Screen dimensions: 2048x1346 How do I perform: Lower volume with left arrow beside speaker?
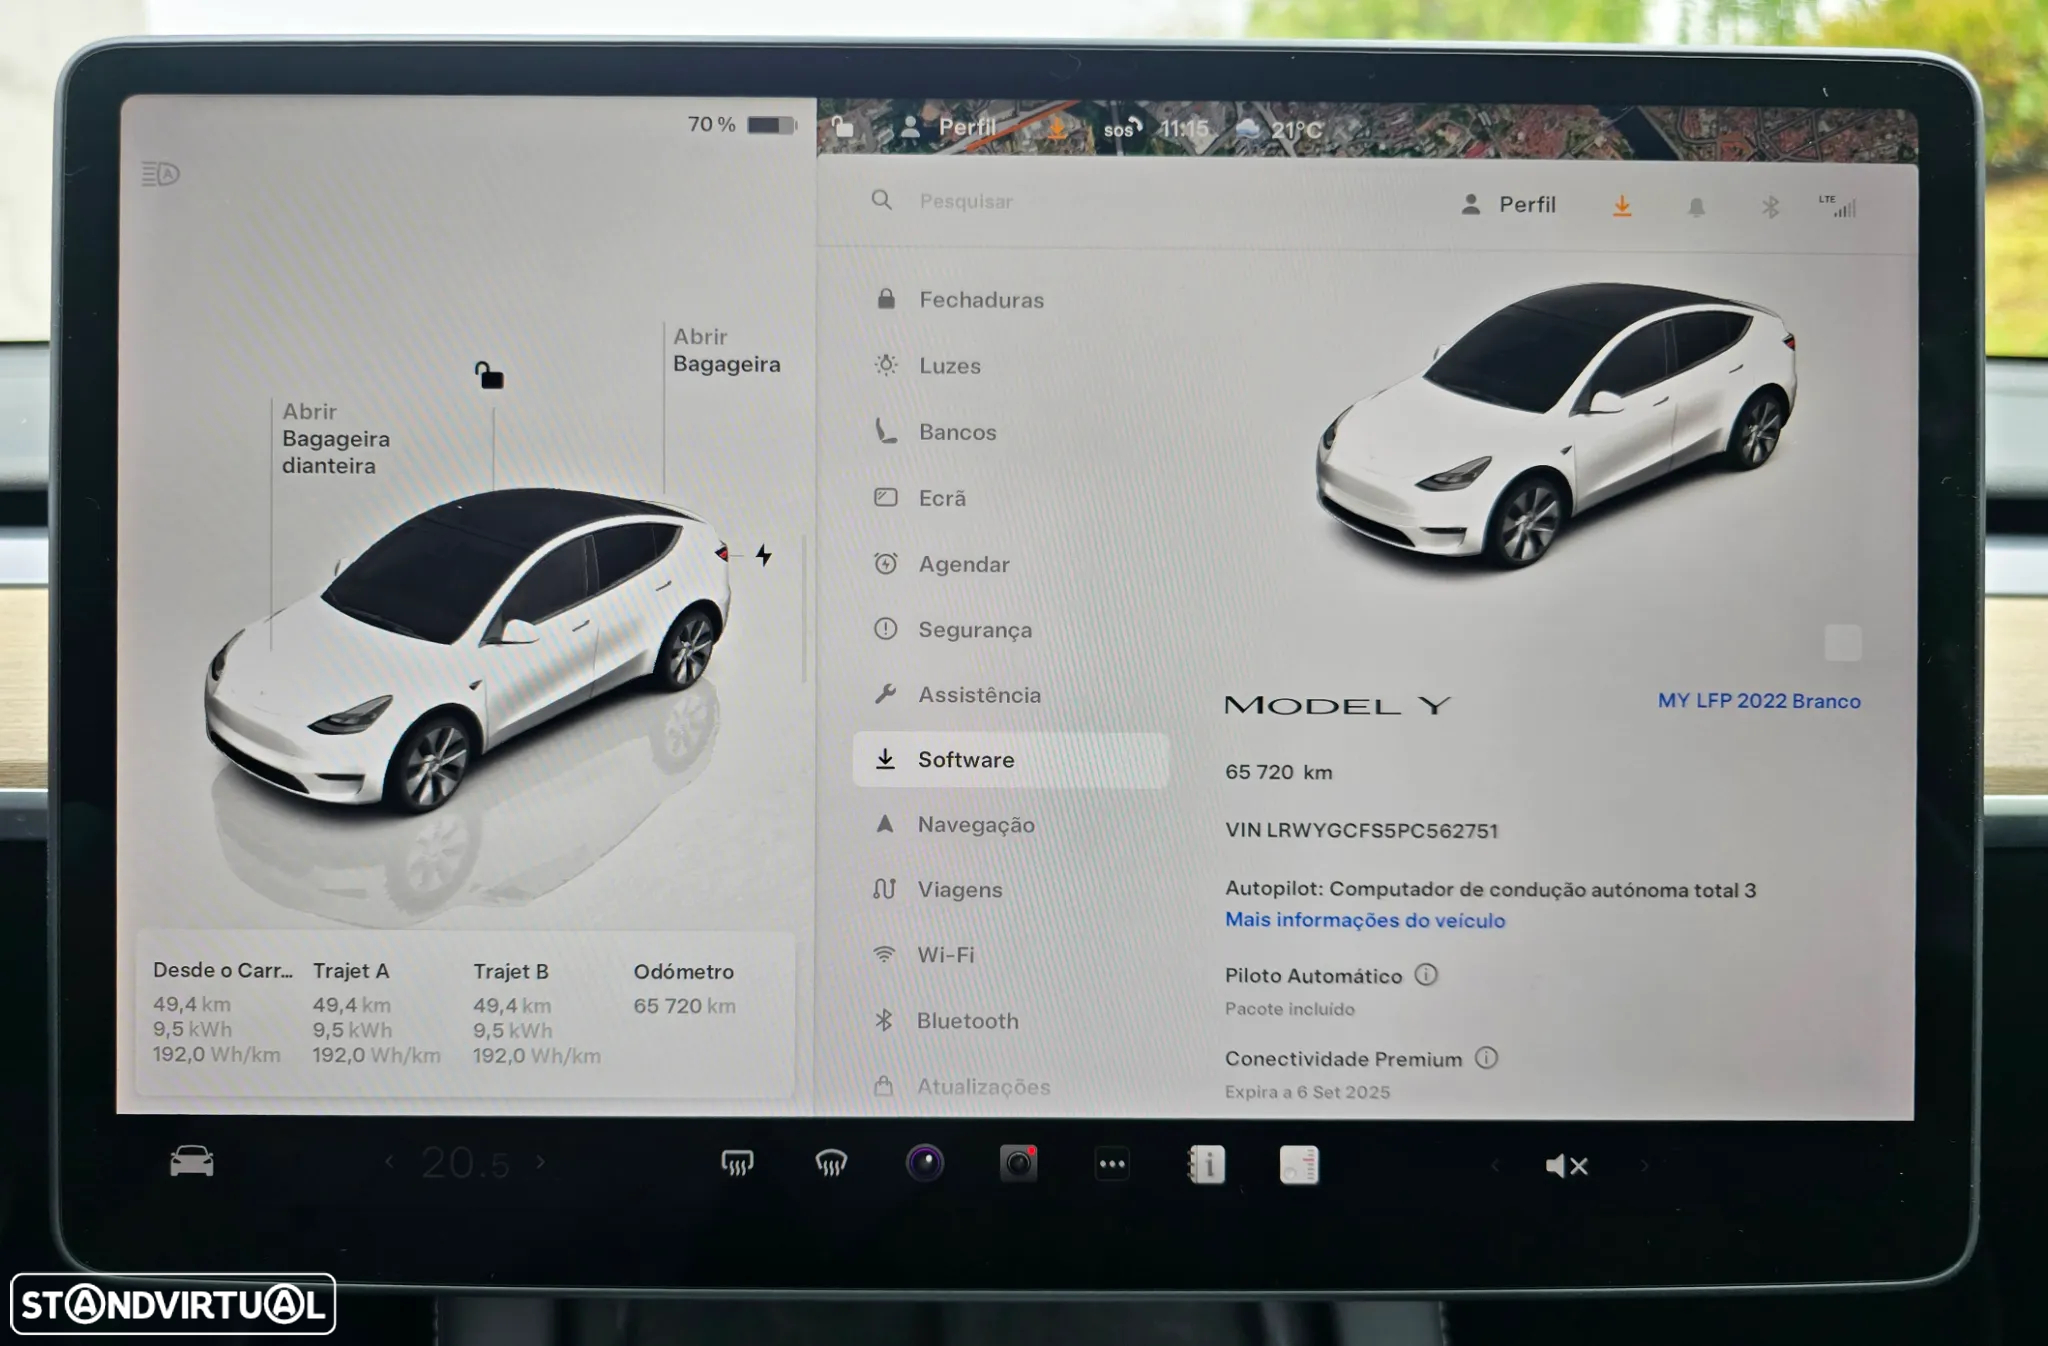tap(1495, 1166)
